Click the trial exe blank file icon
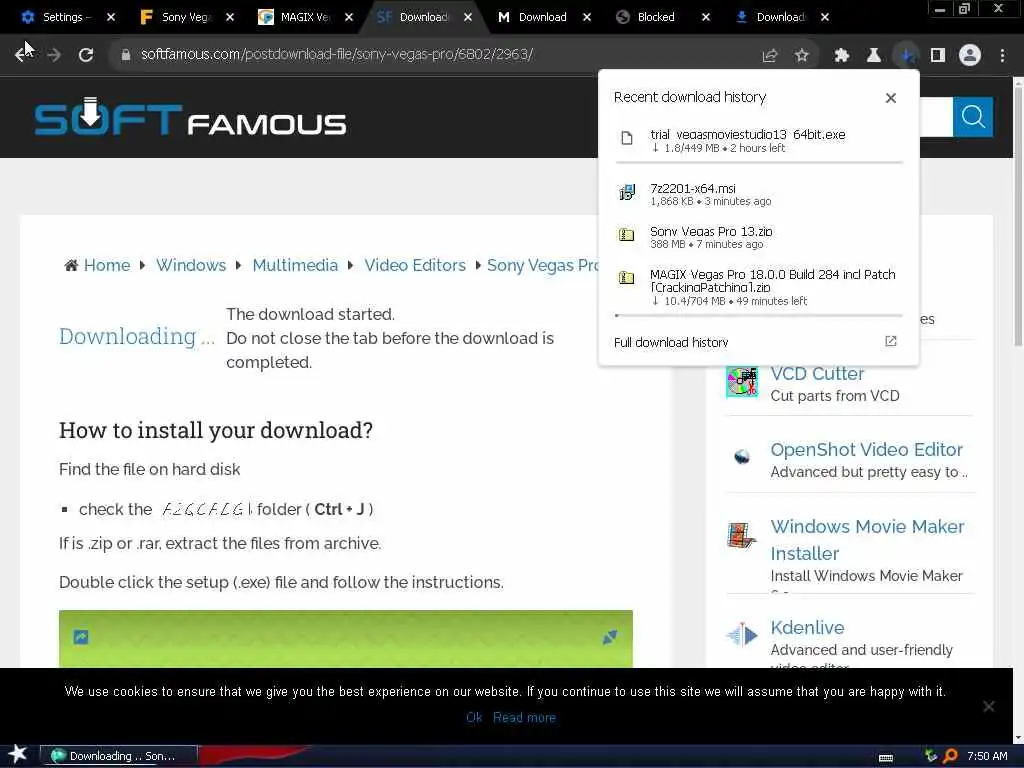This screenshot has height=768, width=1024. [627, 138]
